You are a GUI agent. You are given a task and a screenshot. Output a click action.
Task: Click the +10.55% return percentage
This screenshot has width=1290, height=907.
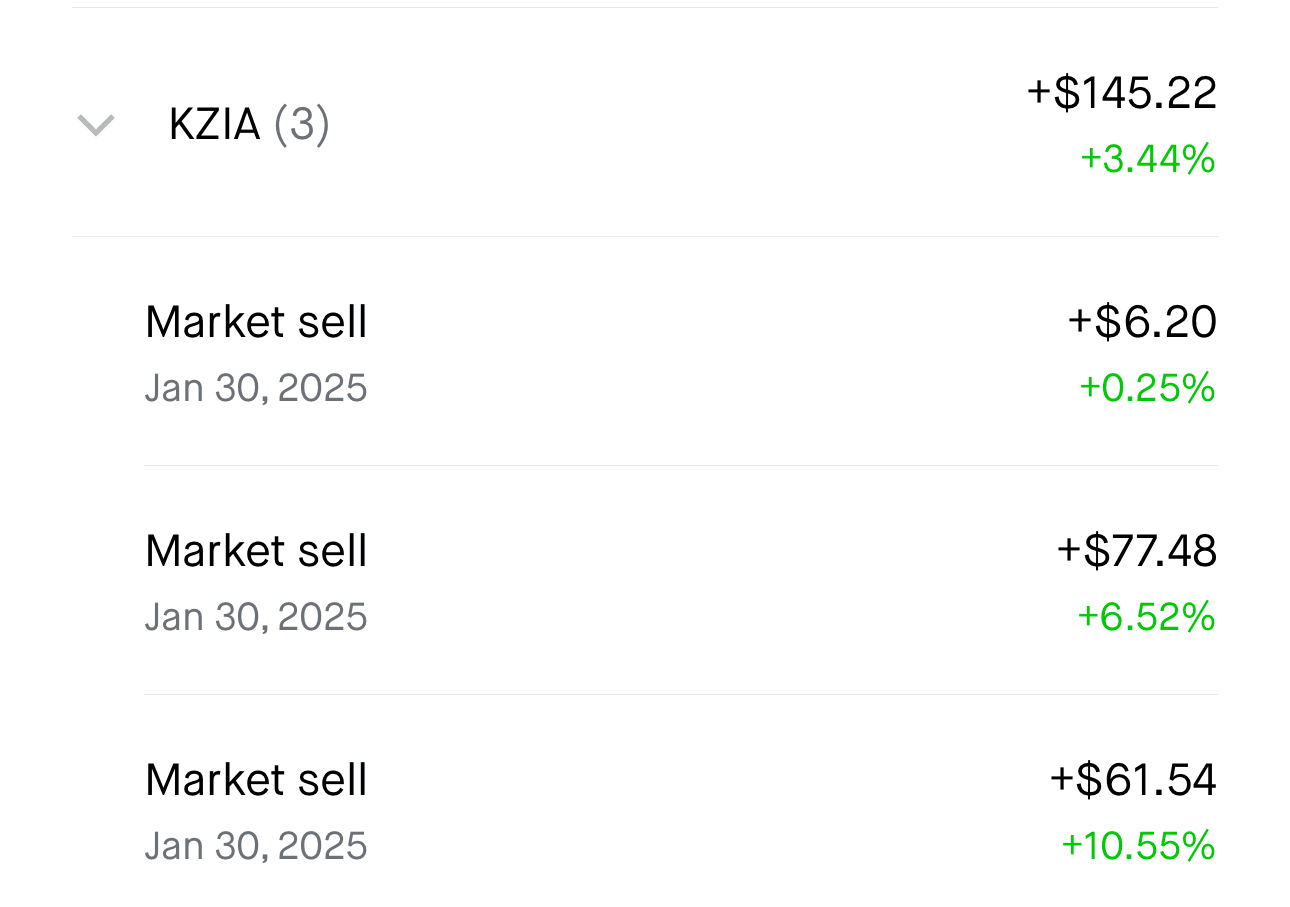coord(1138,846)
